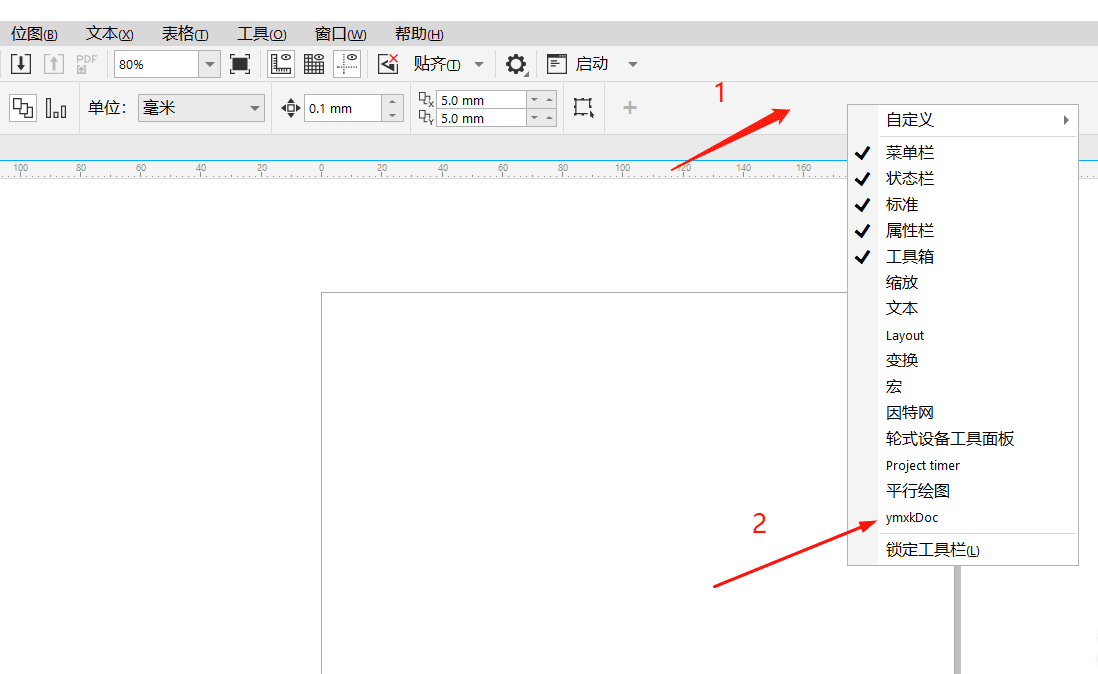1098x674 pixels.
Task: Click the treat as filled icon
Action: coord(583,108)
